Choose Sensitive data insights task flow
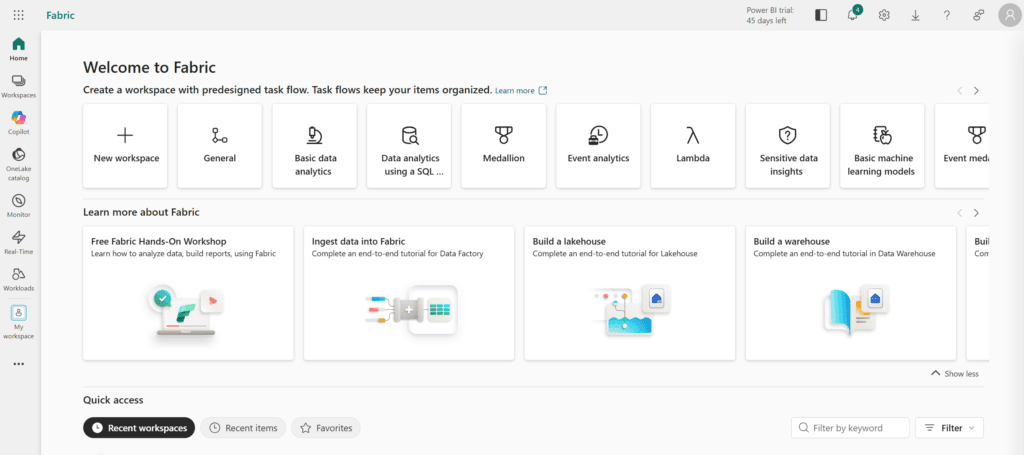 [788, 146]
